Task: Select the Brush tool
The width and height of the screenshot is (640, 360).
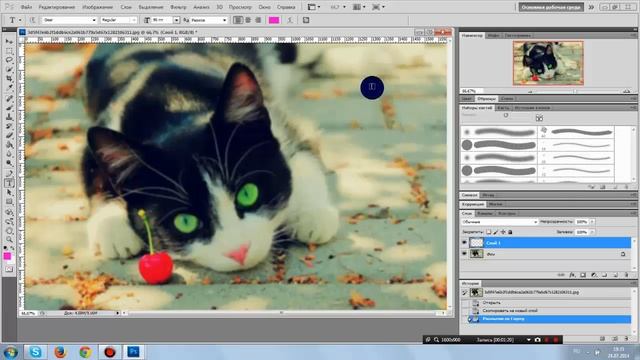Action: (9, 108)
